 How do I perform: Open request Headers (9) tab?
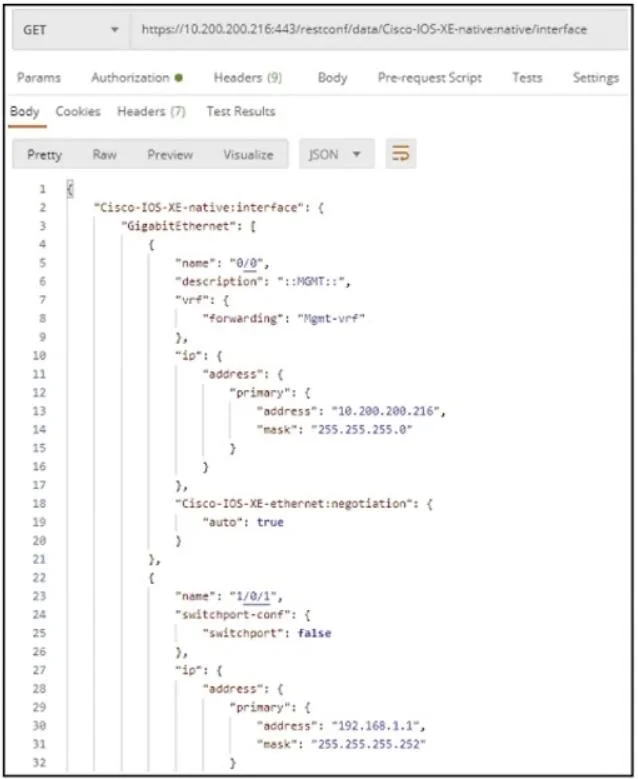[247, 78]
